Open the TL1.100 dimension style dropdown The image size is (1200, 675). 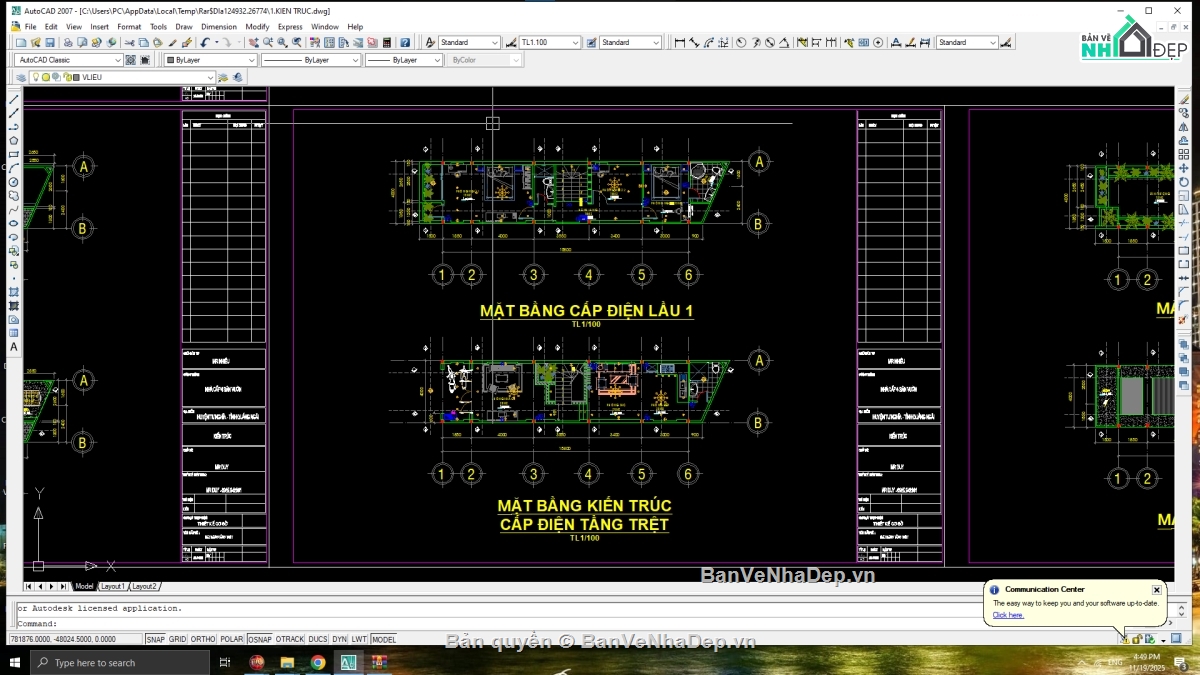(x=550, y=42)
